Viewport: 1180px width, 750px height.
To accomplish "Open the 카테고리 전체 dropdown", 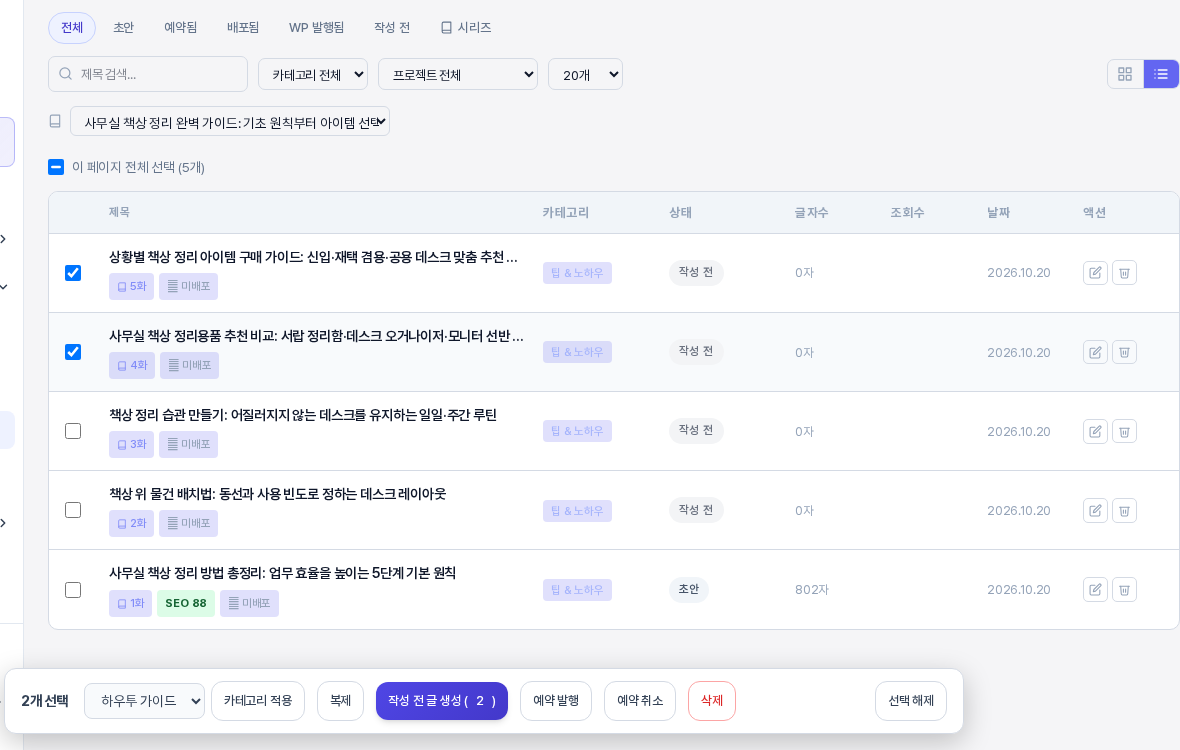I will tap(313, 74).
